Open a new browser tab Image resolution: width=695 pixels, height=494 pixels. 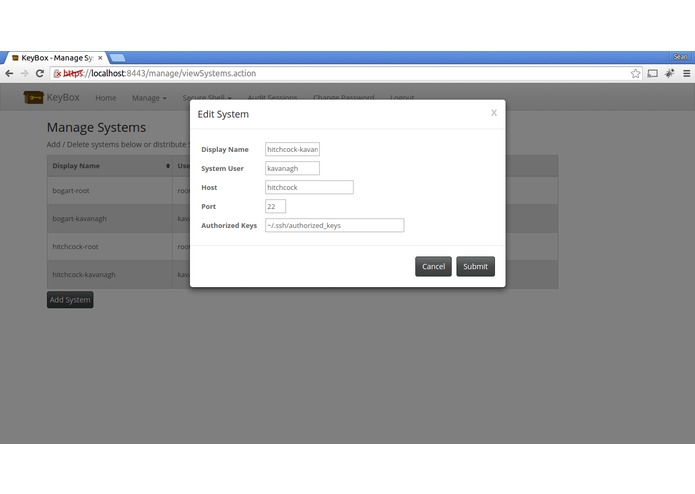(x=117, y=58)
